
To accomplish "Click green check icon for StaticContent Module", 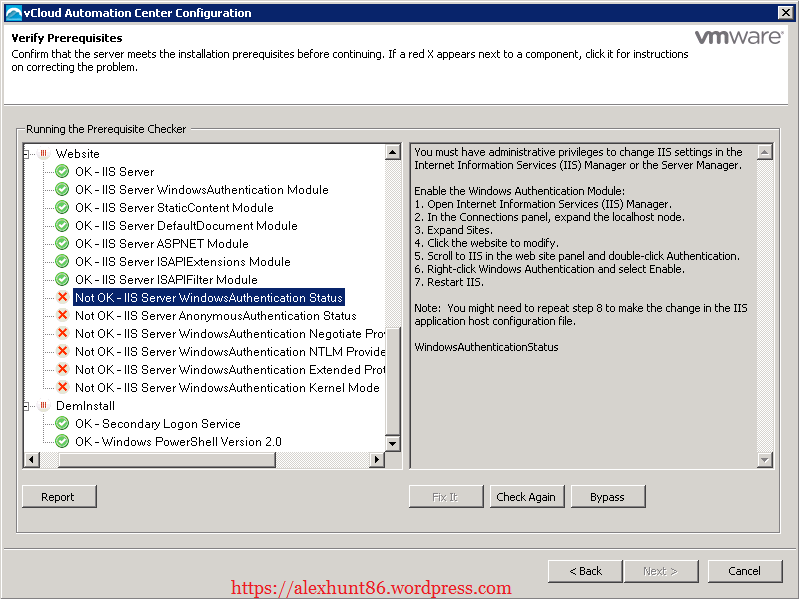I will [x=62, y=207].
